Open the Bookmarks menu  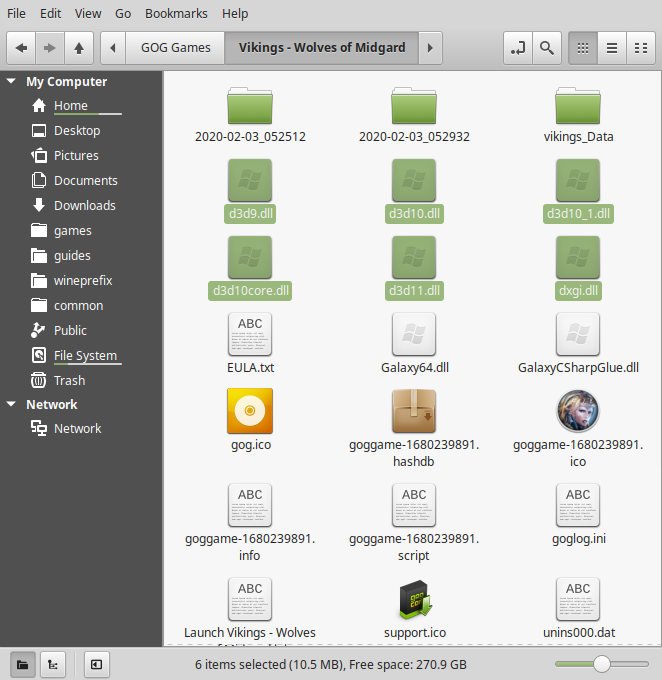click(x=176, y=13)
